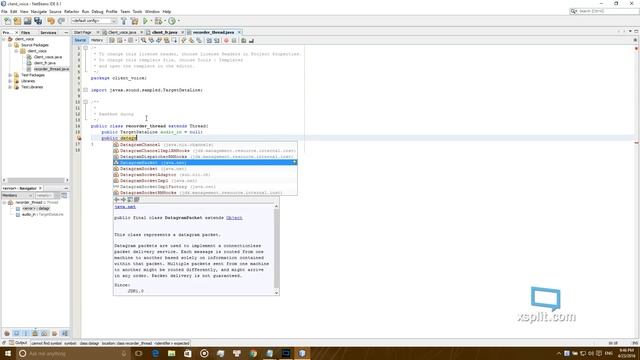
Task: Open the Window menu
Action: pos(152,11)
